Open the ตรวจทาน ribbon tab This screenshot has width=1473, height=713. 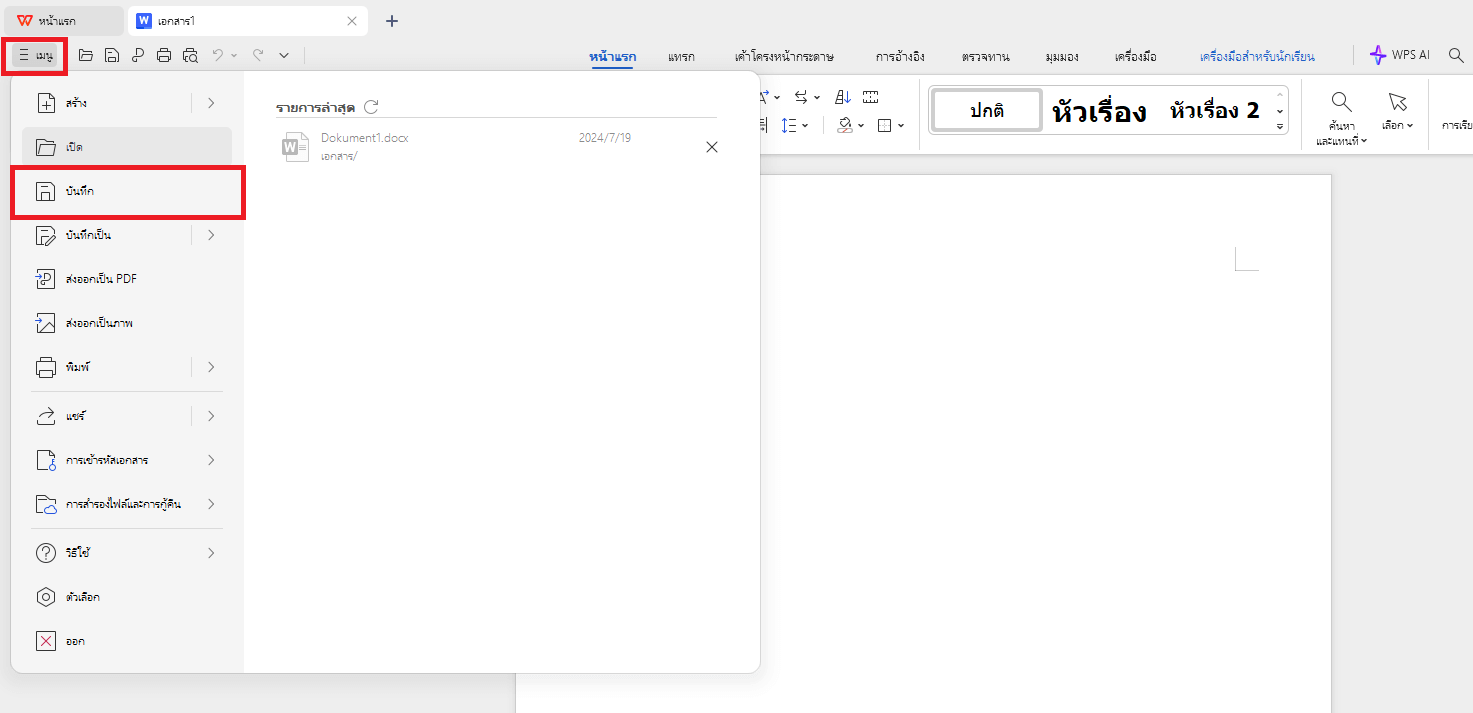pos(986,57)
